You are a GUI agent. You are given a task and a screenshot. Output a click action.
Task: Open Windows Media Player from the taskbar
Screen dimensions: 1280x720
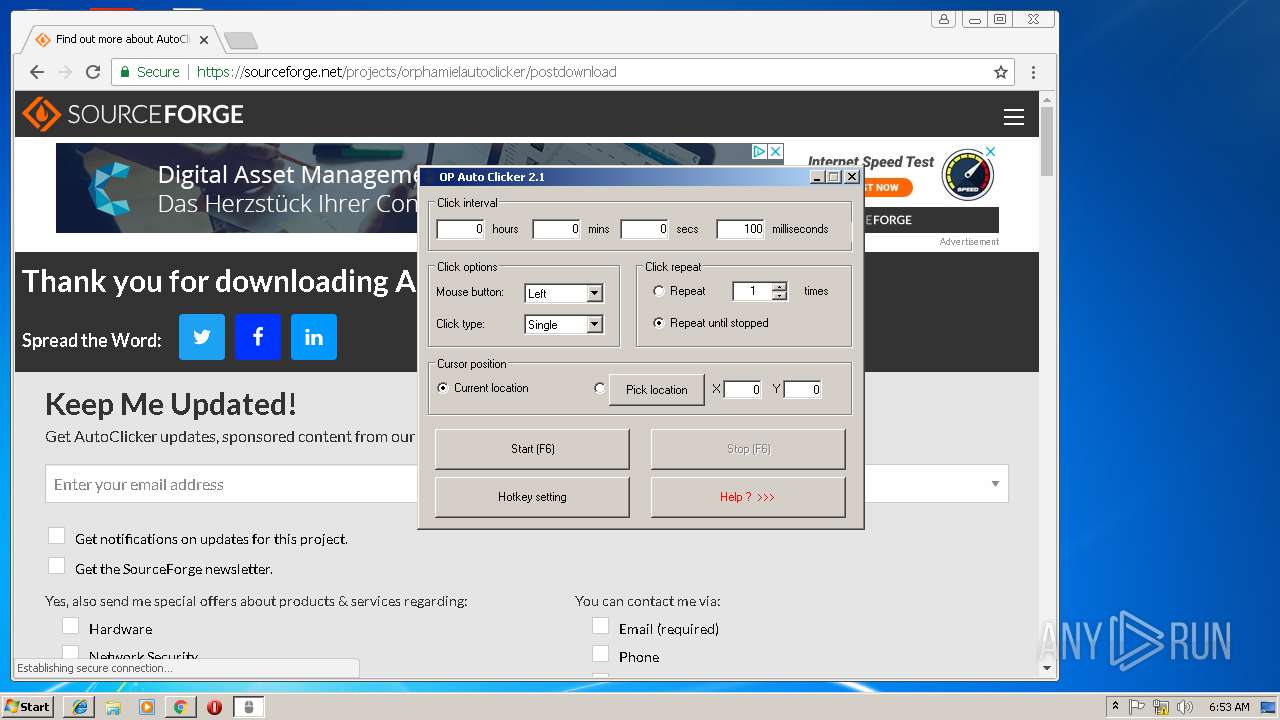[x=147, y=707]
